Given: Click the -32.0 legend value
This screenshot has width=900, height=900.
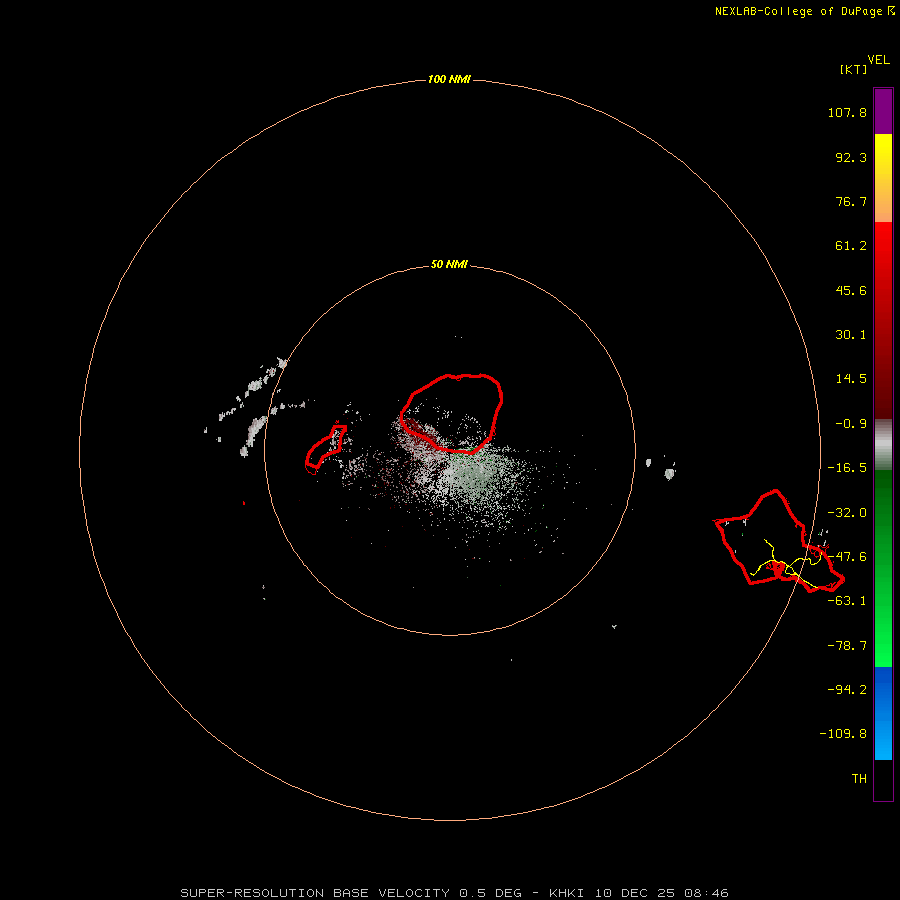Looking at the screenshot, I should 847,513.
